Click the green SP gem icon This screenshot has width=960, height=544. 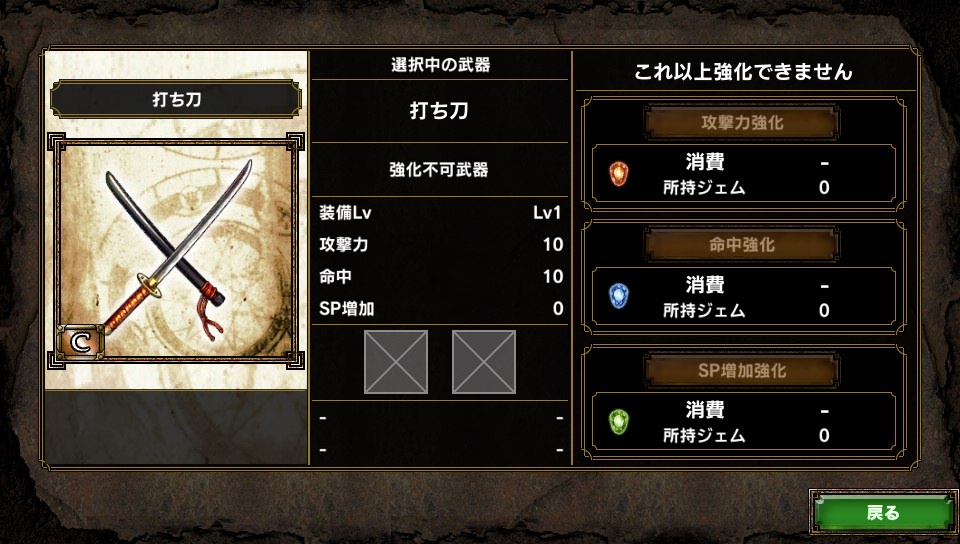click(619, 422)
